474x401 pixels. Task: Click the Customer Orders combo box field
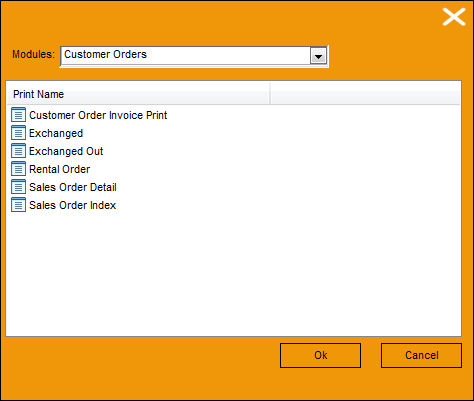[194, 56]
